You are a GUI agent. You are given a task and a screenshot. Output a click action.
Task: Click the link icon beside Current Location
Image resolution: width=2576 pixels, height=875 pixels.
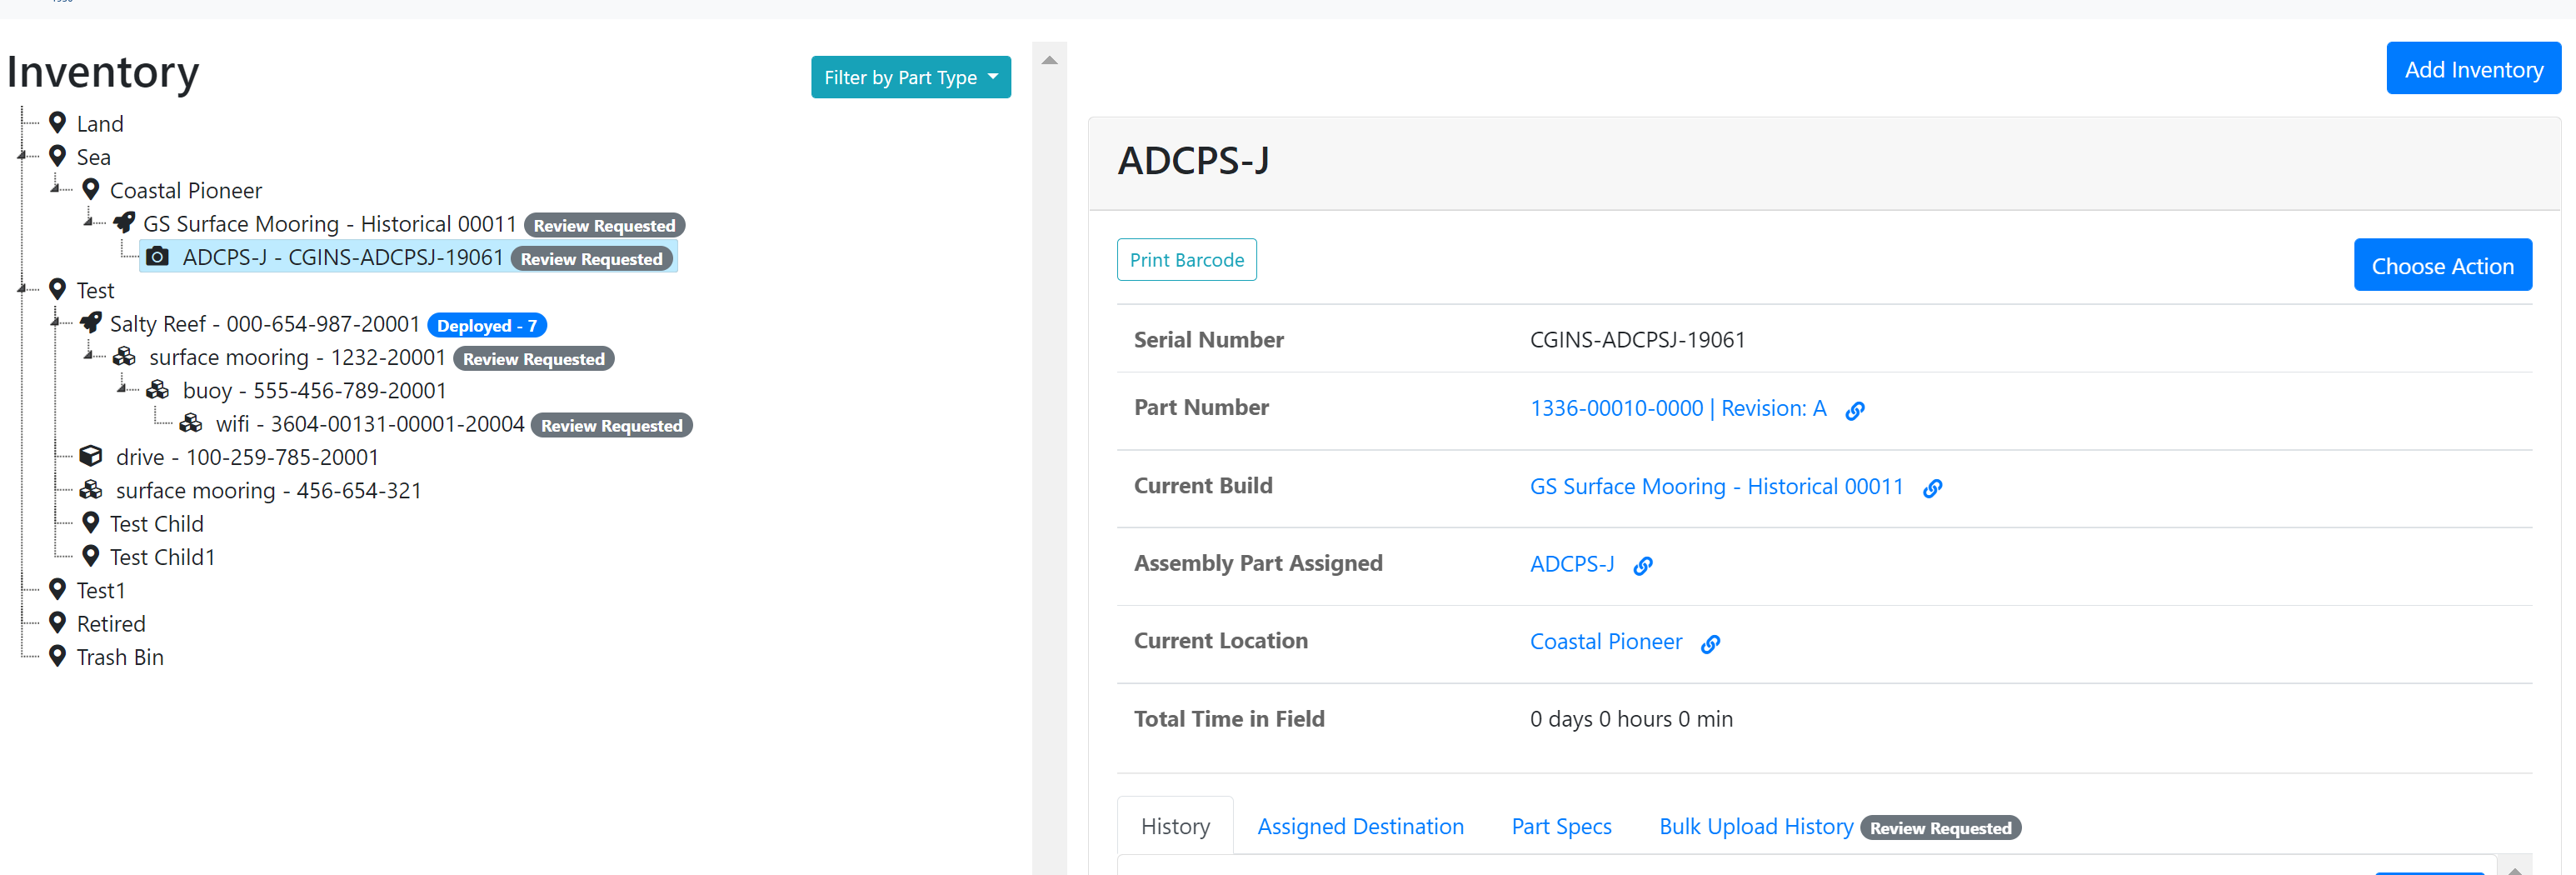pyautogui.click(x=1710, y=644)
